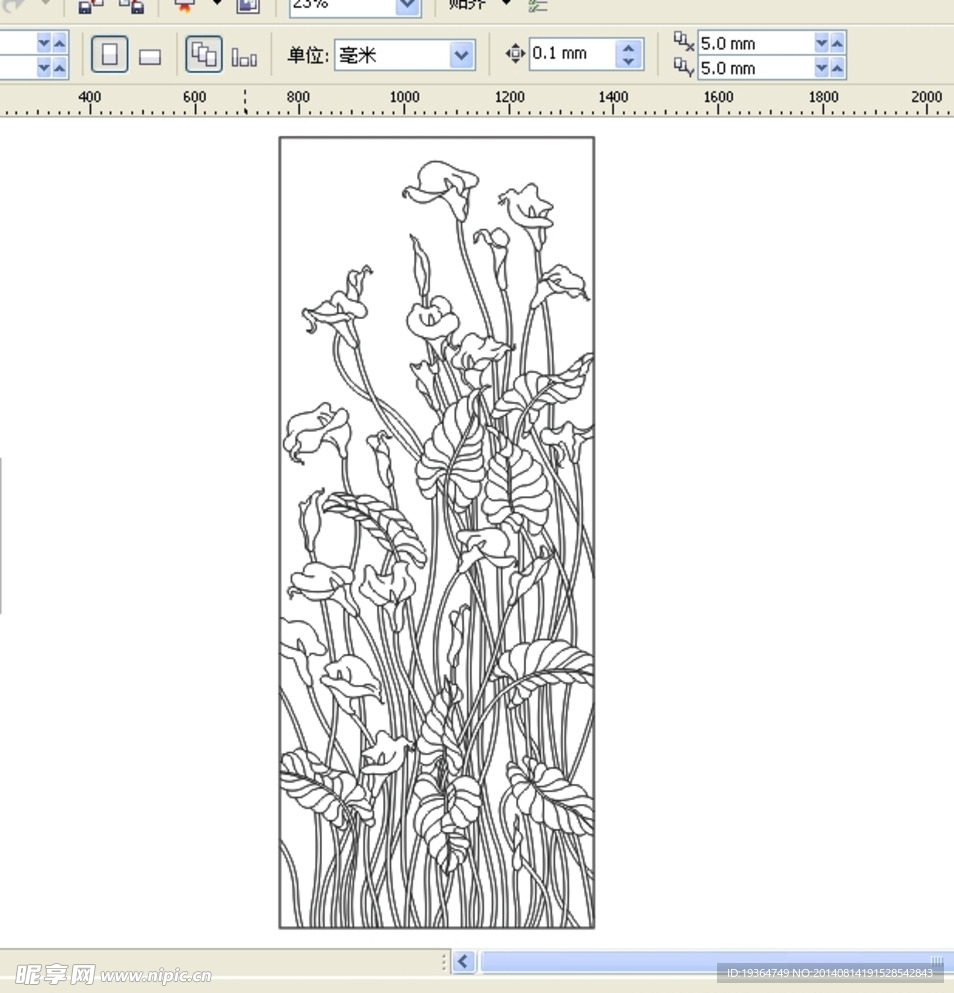
Task: Click the upper 5.0 mm duplicate distance field
Action: [x=753, y=43]
